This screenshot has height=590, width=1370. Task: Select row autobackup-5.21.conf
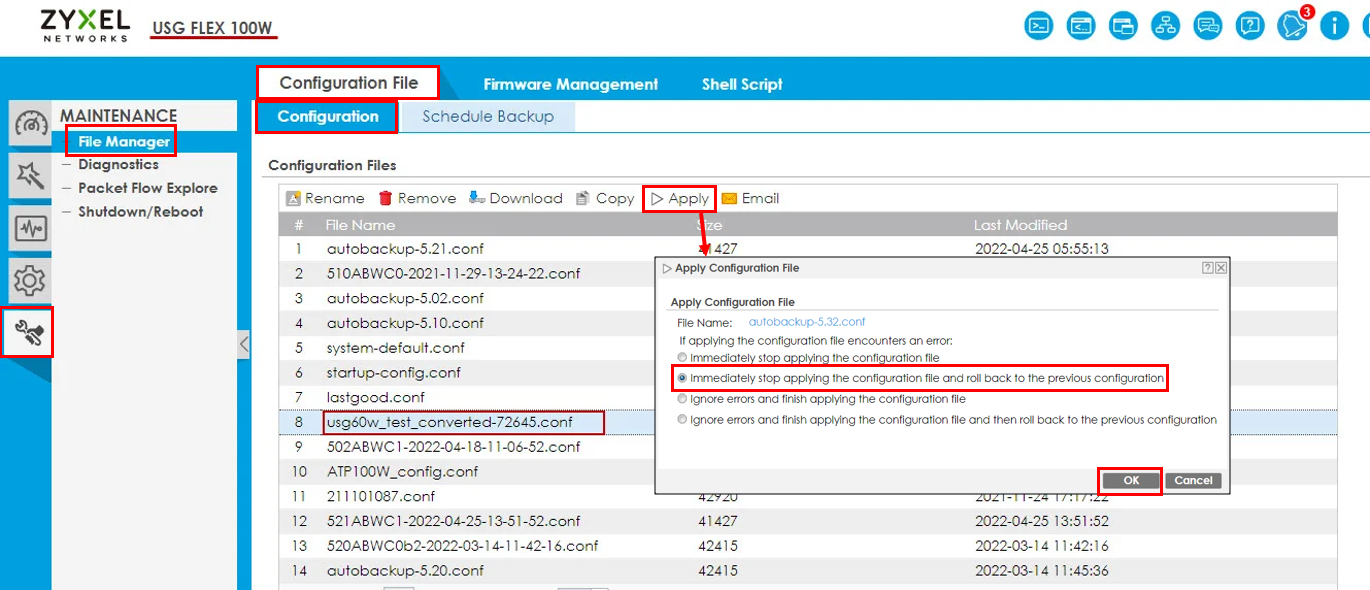(x=808, y=249)
